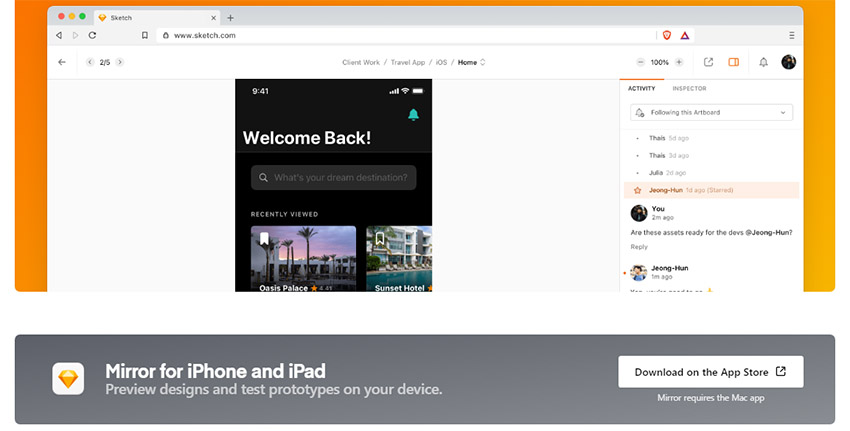
Task: Toggle bookmark on Sunset Hotel card
Action: click(x=379, y=239)
